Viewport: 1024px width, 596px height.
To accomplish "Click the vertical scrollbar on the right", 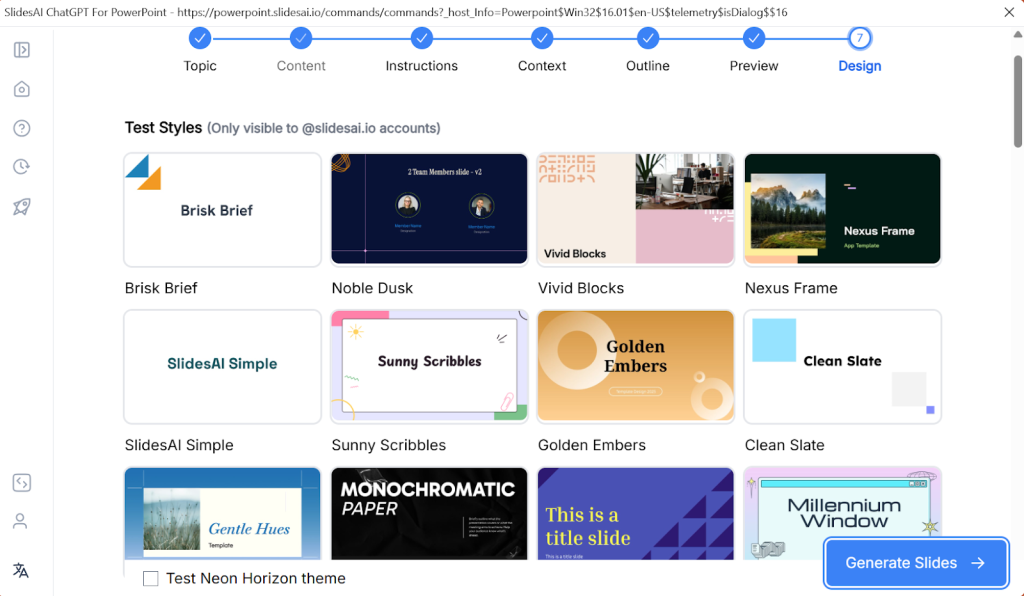I will point(1017,100).
